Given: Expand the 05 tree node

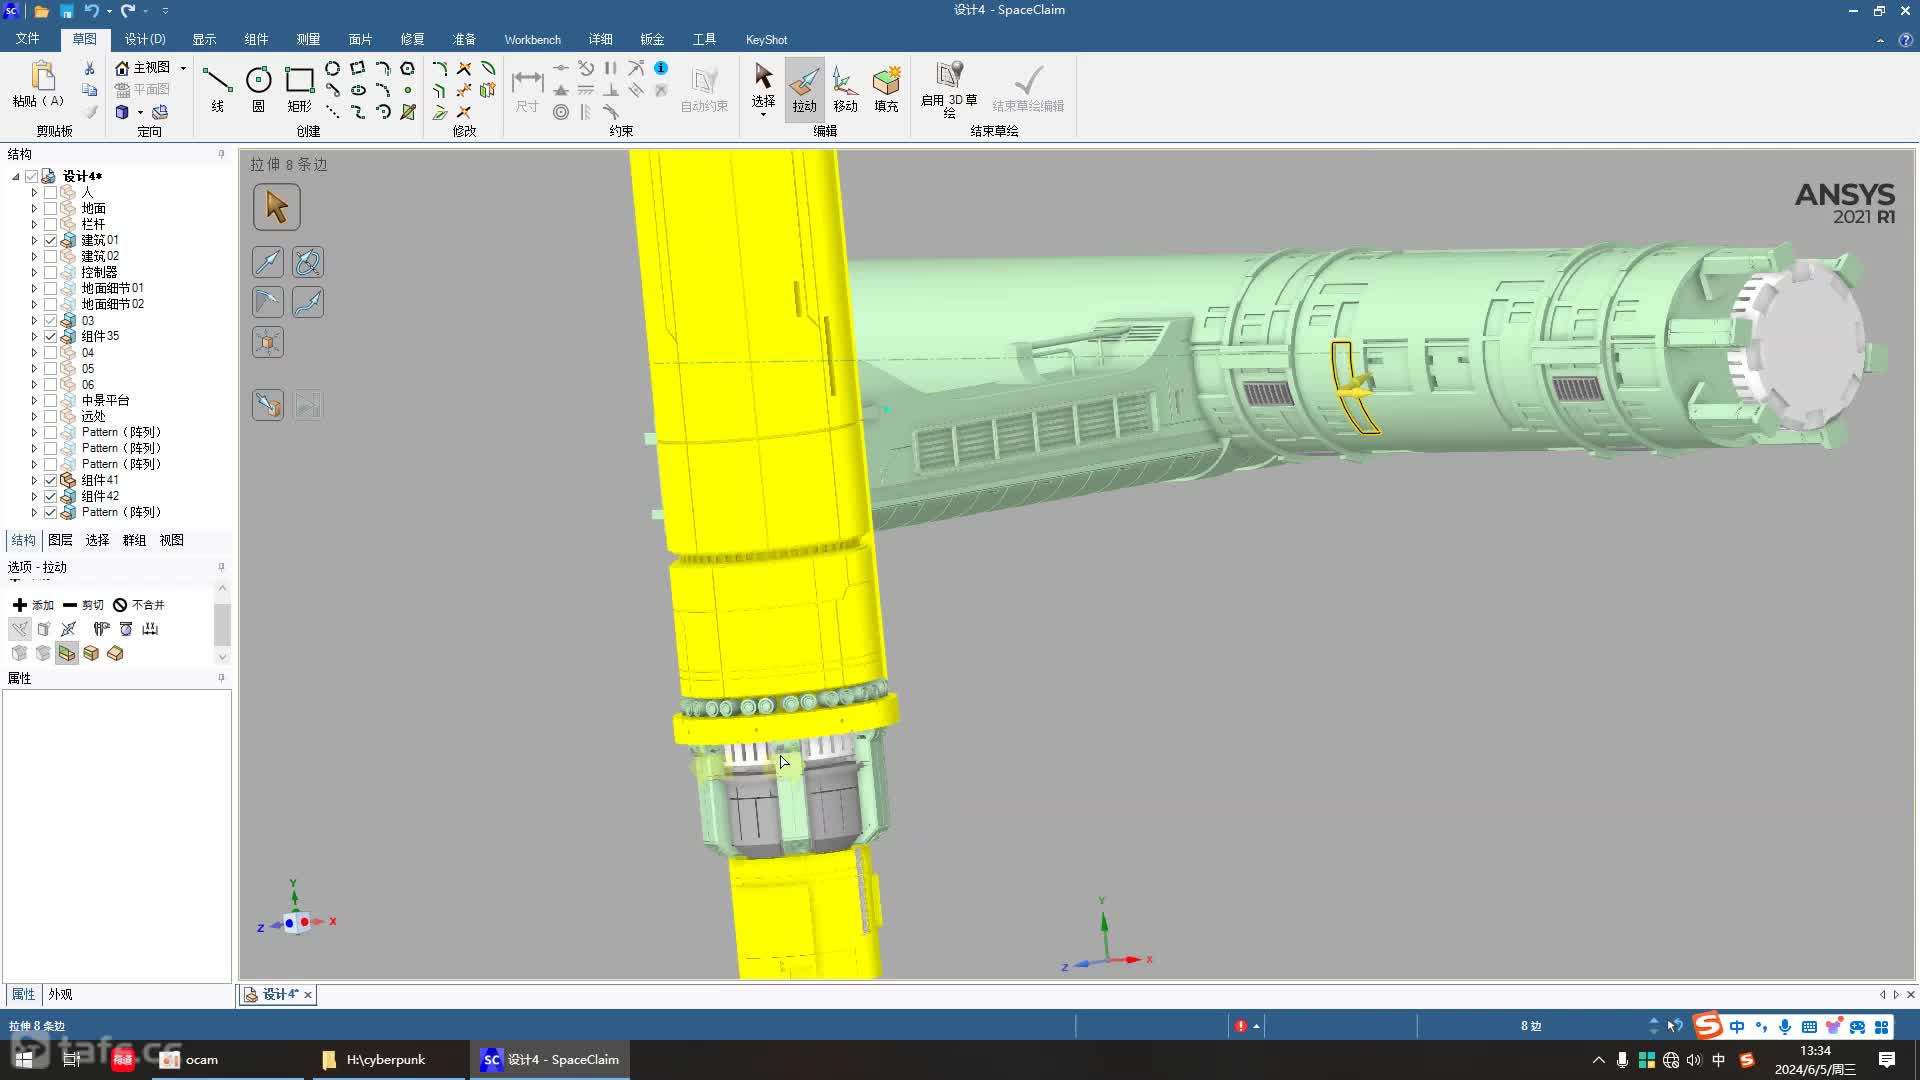Looking at the screenshot, I should coord(34,368).
